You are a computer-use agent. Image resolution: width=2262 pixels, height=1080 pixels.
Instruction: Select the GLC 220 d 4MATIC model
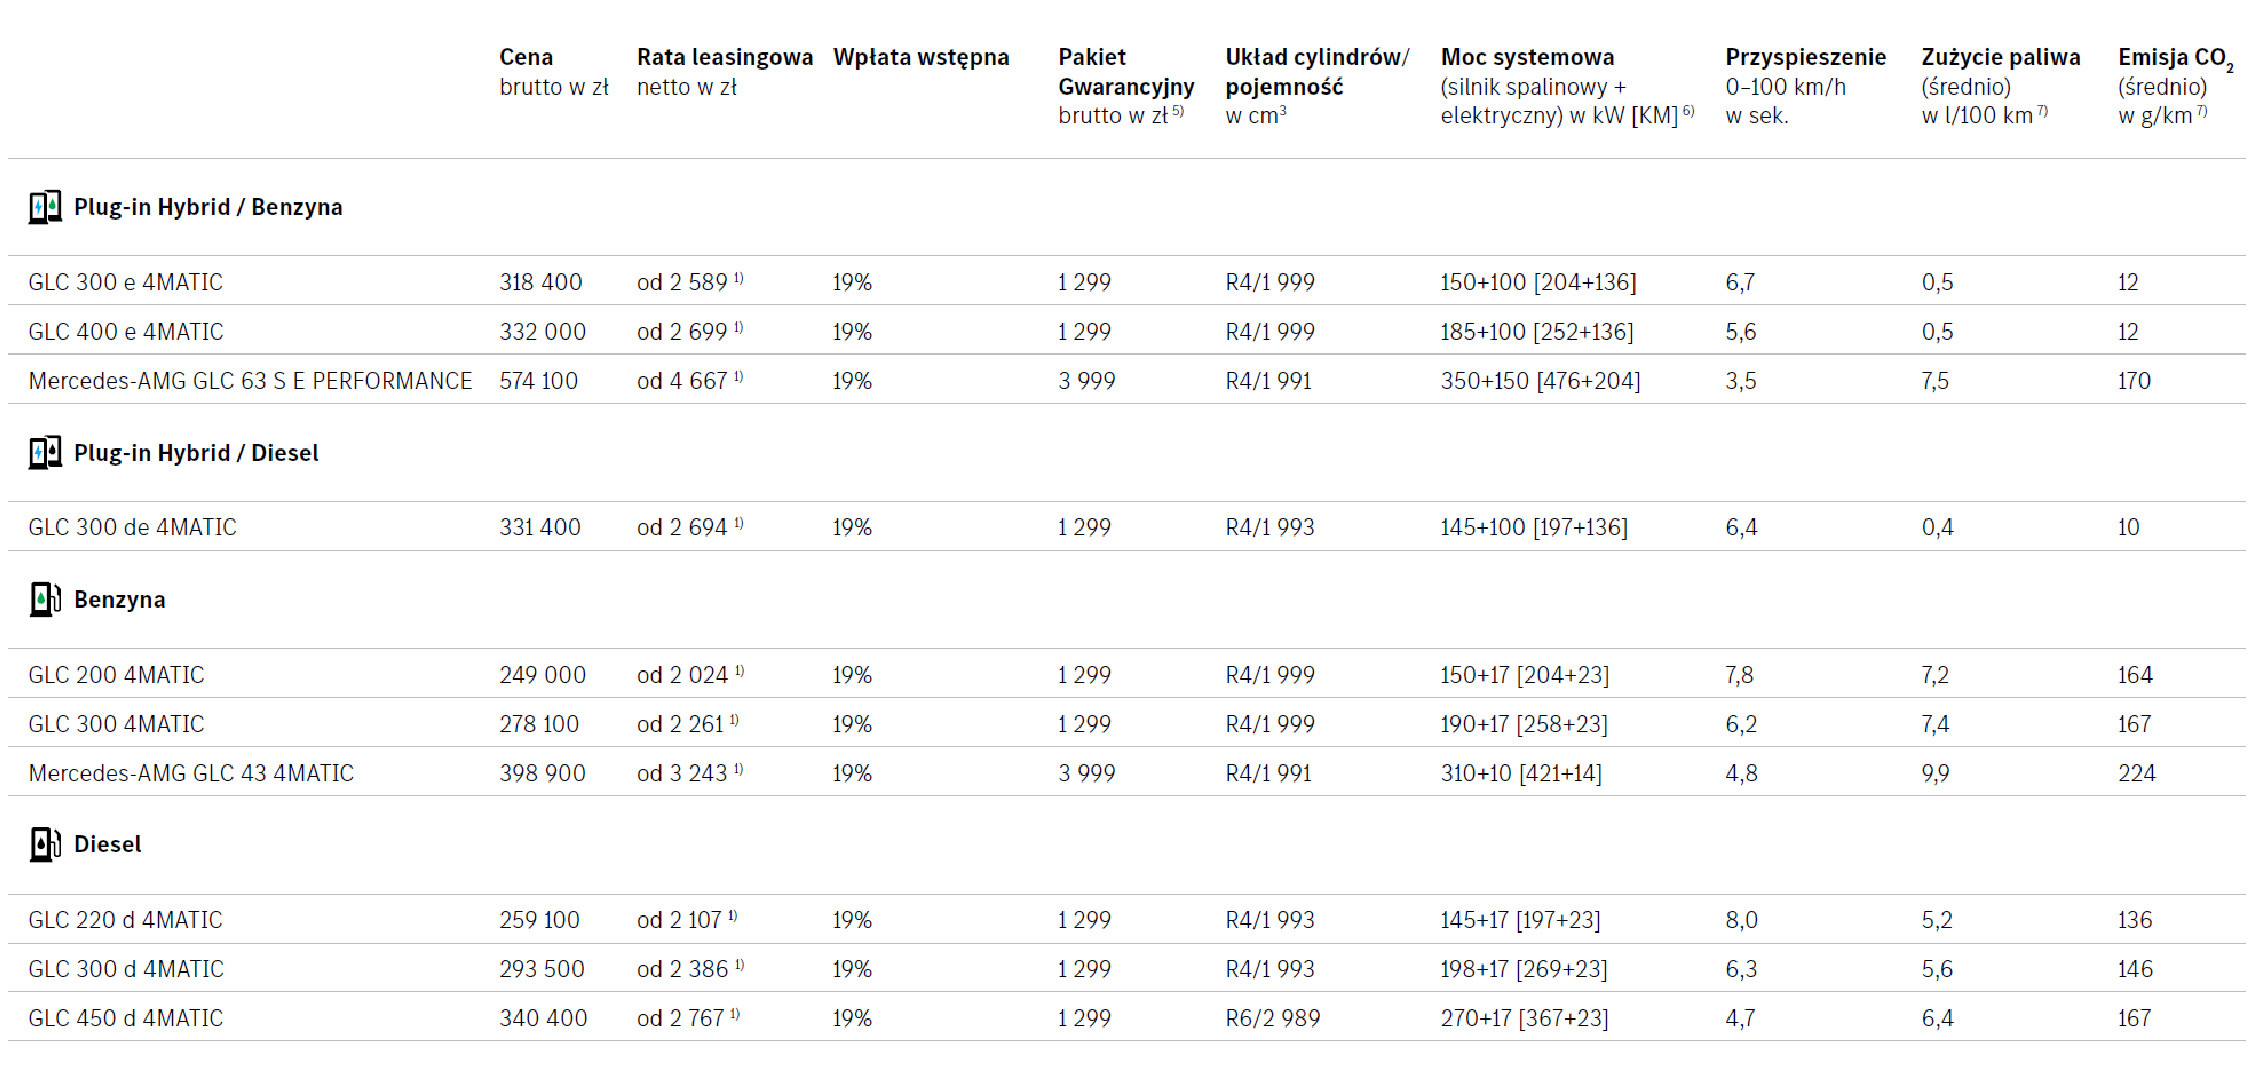coord(125,920)
